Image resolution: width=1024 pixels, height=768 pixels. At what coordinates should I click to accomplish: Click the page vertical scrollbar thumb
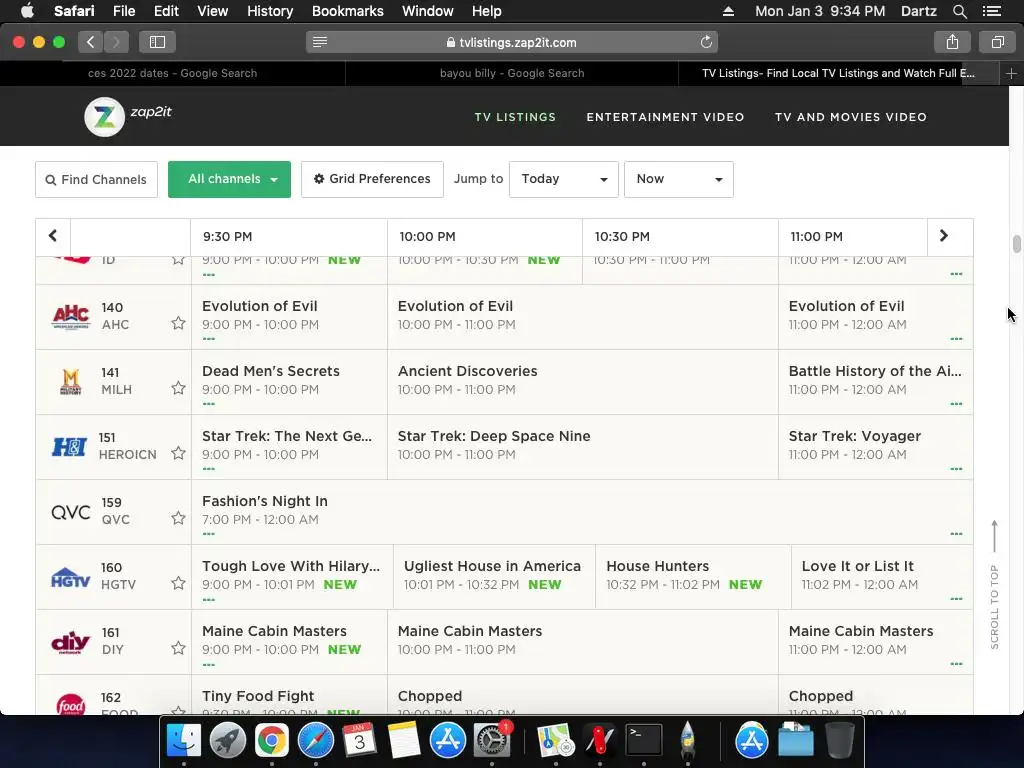[1016, 243]
